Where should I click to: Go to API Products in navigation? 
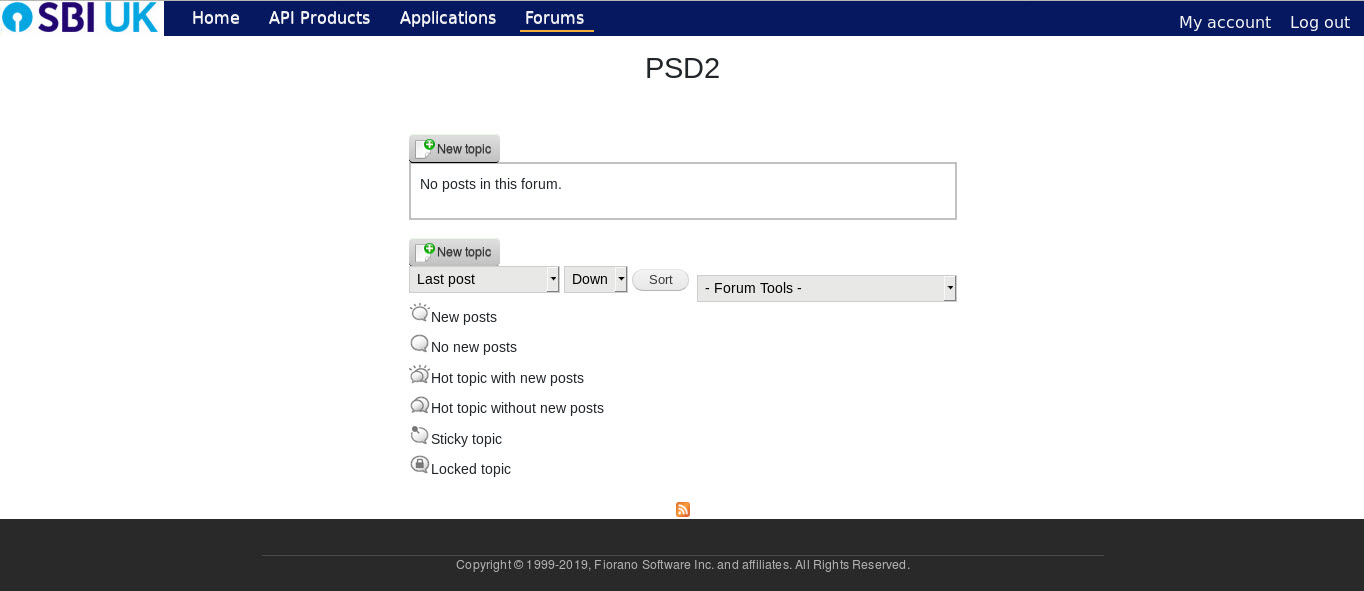319,18
